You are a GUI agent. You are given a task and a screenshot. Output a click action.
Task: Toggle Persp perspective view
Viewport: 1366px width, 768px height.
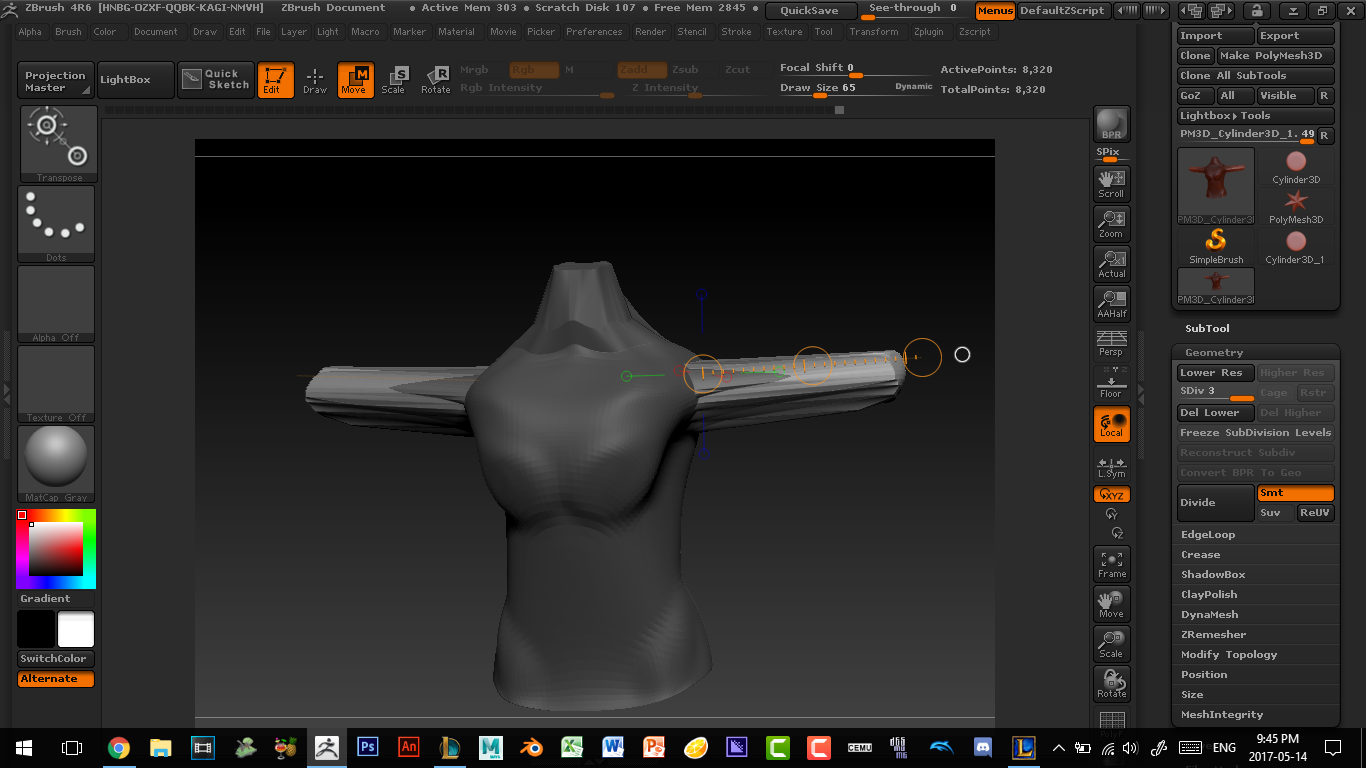click(x=1111, y=343)
